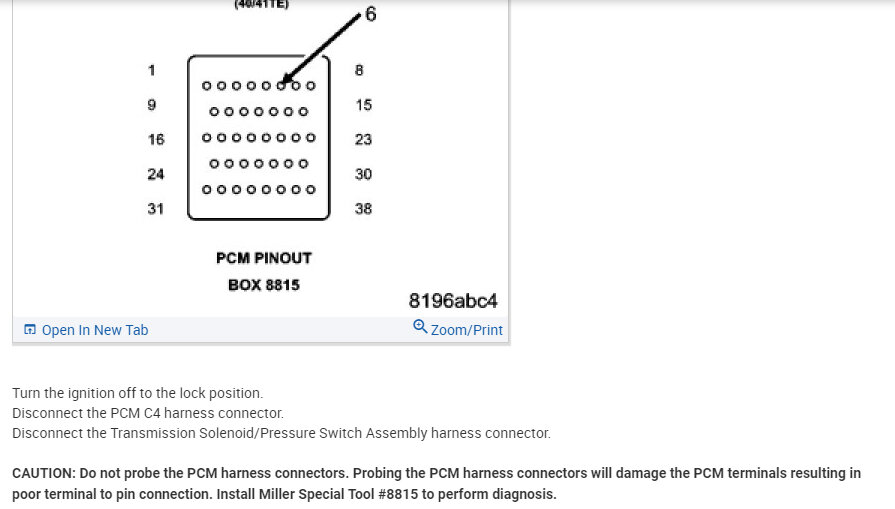This screenshot has width=895, height=509.
Task: Click pin label 31 at bottom left
Action: point(156,209)
